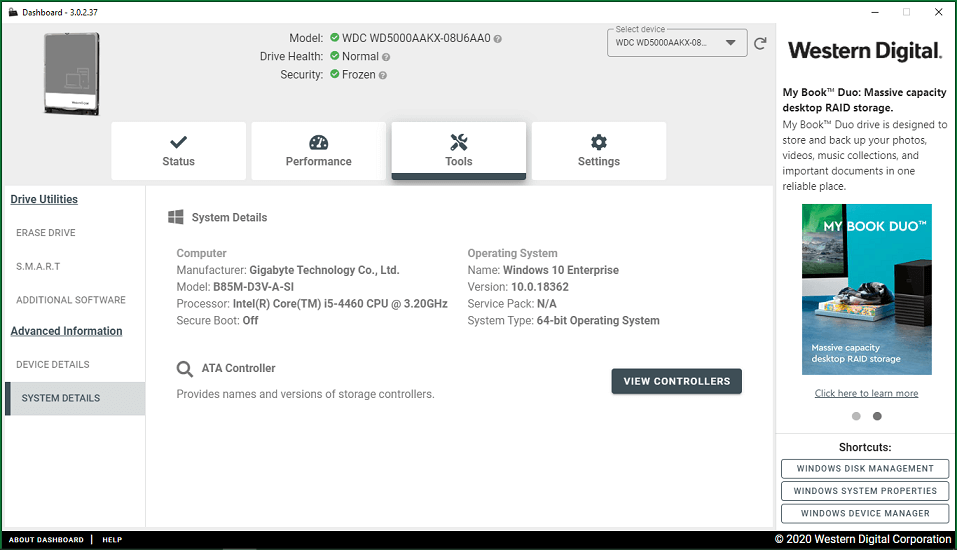
Task: Select the first ad carousel dot
Action: (856, 416)
